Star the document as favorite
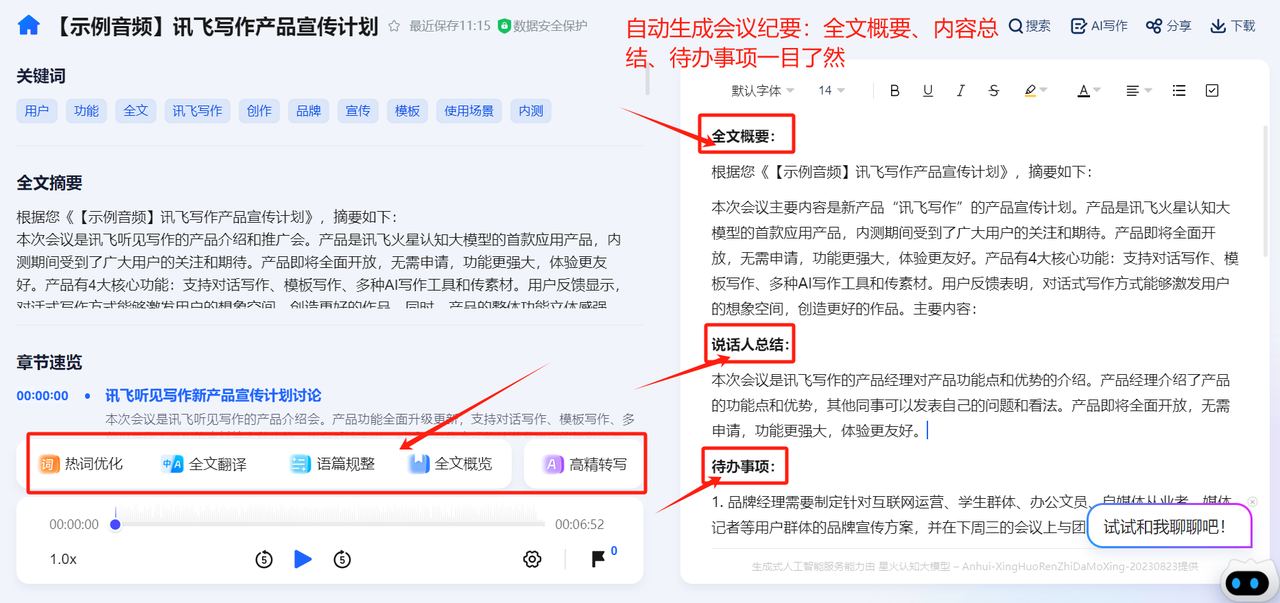The image size is (1280, 603). coord(394,26)
